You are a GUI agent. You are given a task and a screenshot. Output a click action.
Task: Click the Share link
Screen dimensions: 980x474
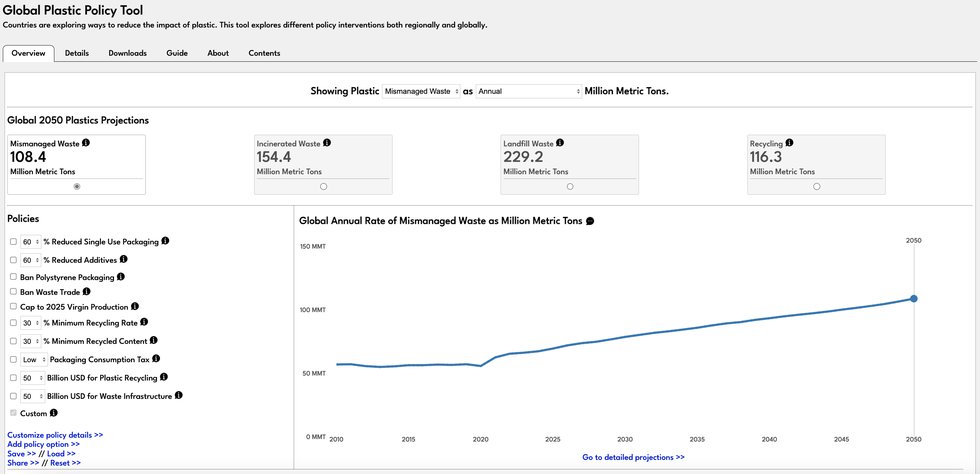[23, 463]
